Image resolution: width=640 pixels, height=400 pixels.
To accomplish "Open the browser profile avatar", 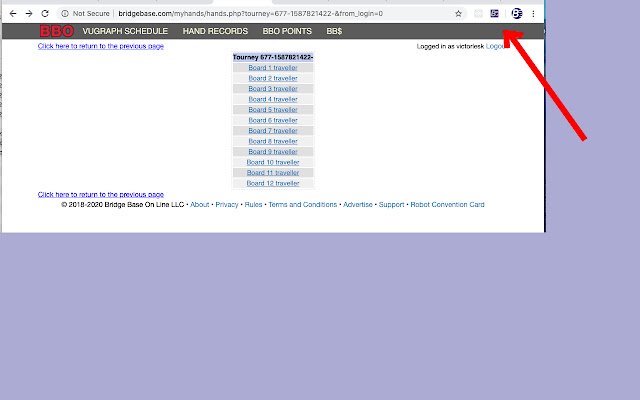I will tap(517, 13).
